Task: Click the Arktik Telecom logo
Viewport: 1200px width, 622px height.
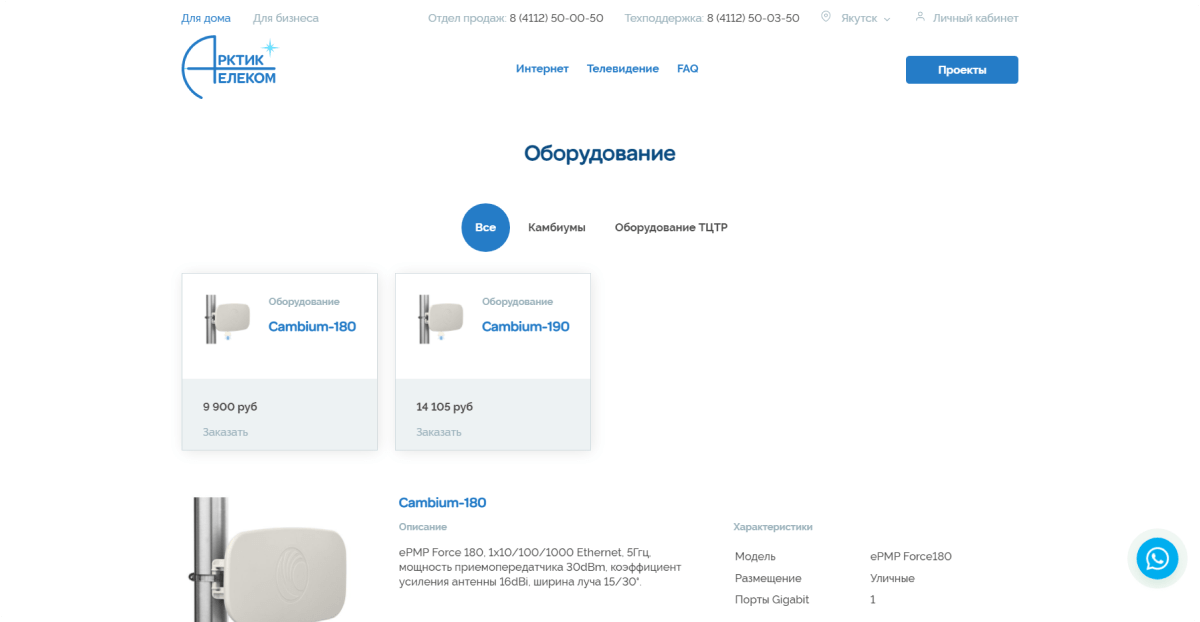Action: pyautogui.click(x=229, y=68)
